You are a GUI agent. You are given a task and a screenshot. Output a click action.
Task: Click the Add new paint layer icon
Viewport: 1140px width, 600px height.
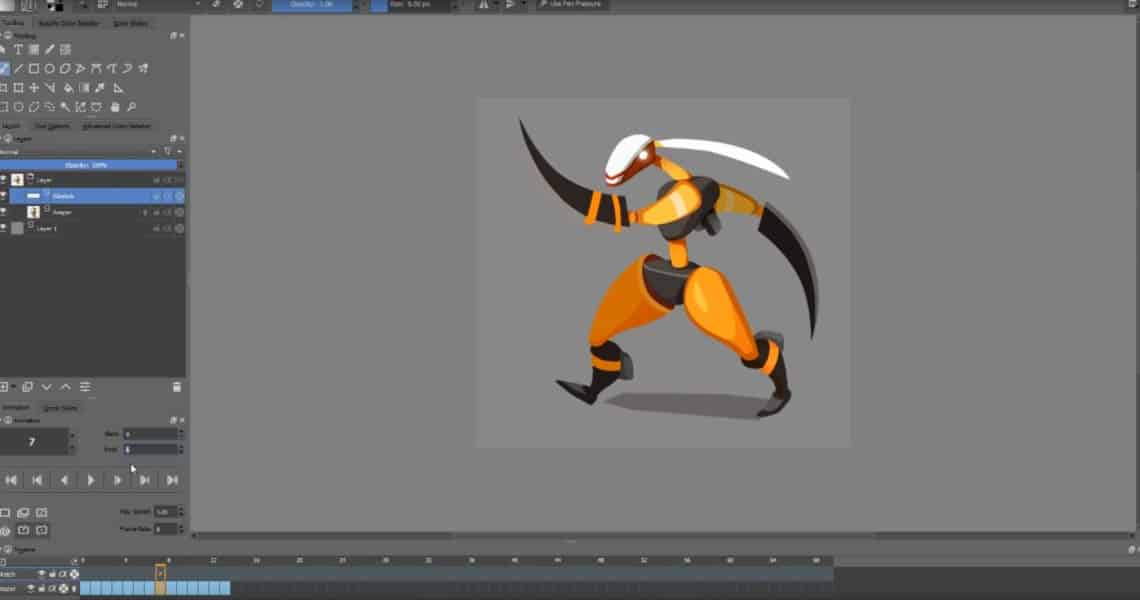coord(6,386)
